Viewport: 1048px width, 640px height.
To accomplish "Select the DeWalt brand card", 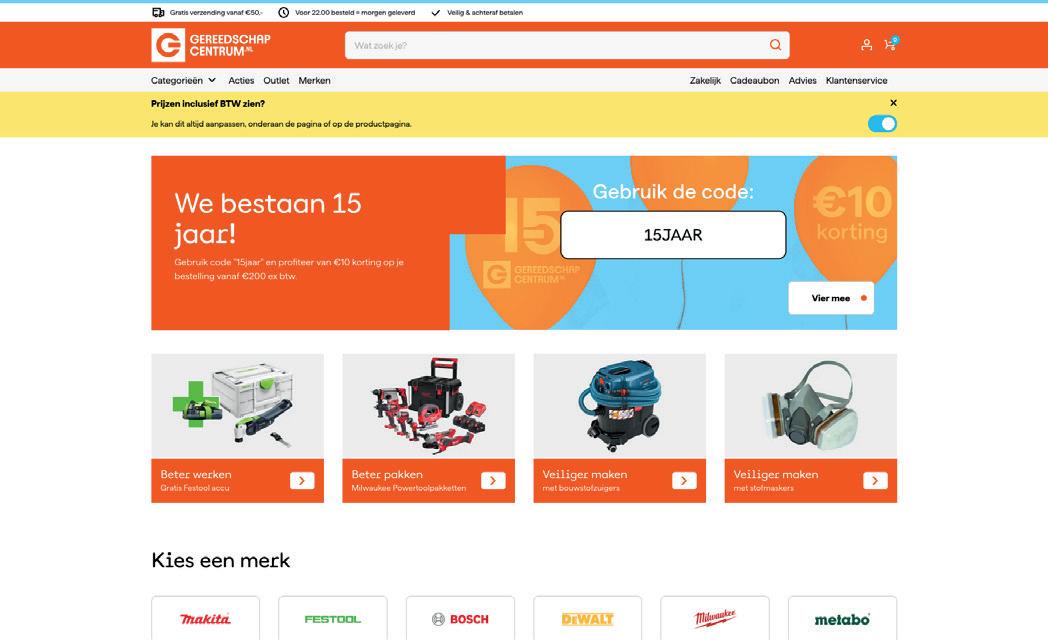I will coord(587,618).
